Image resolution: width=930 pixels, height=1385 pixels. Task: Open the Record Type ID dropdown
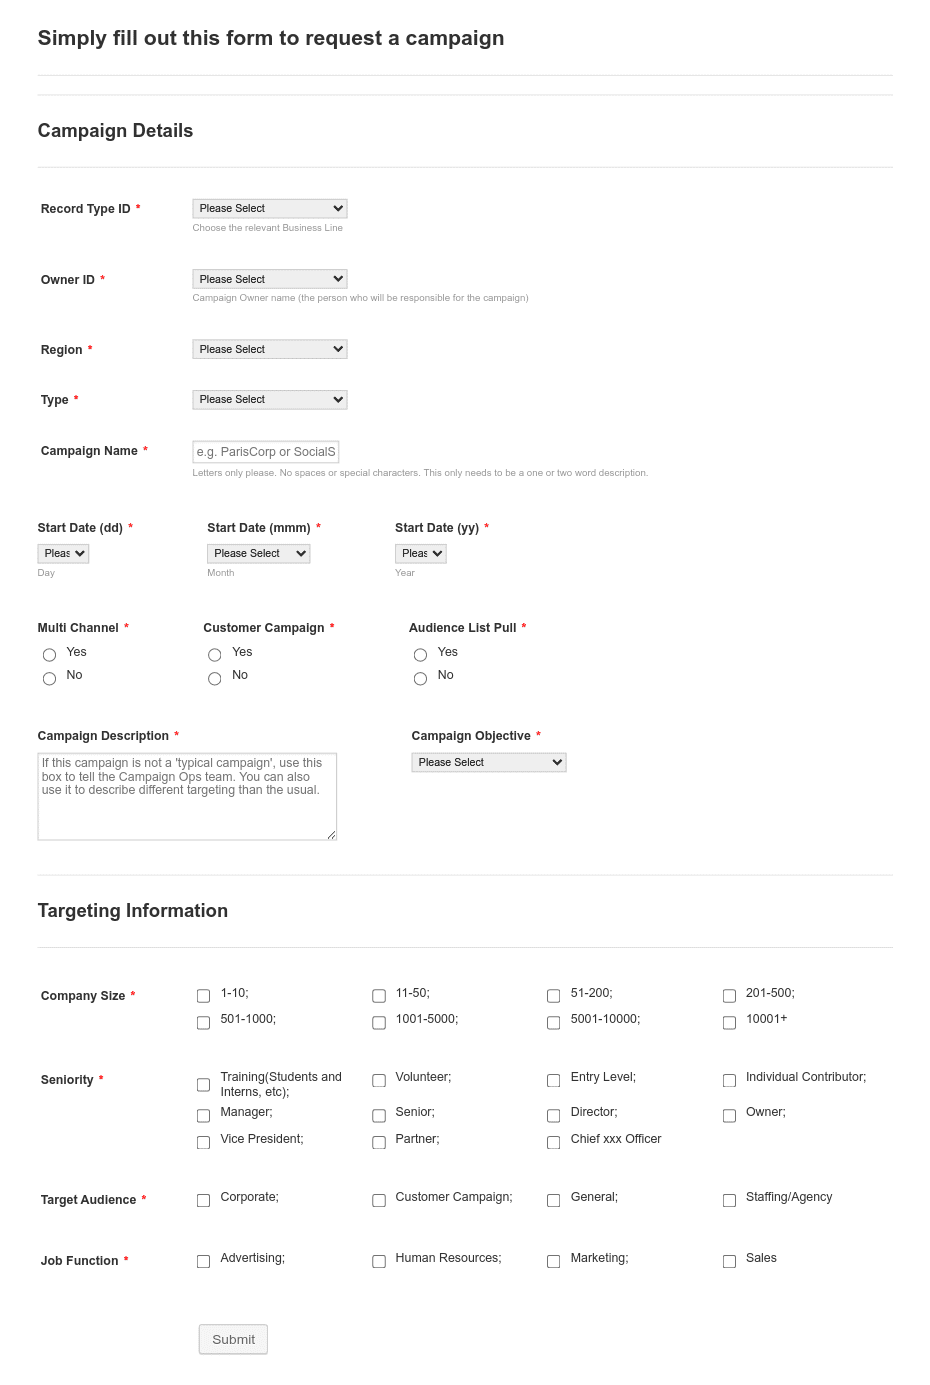coord(269,208)
